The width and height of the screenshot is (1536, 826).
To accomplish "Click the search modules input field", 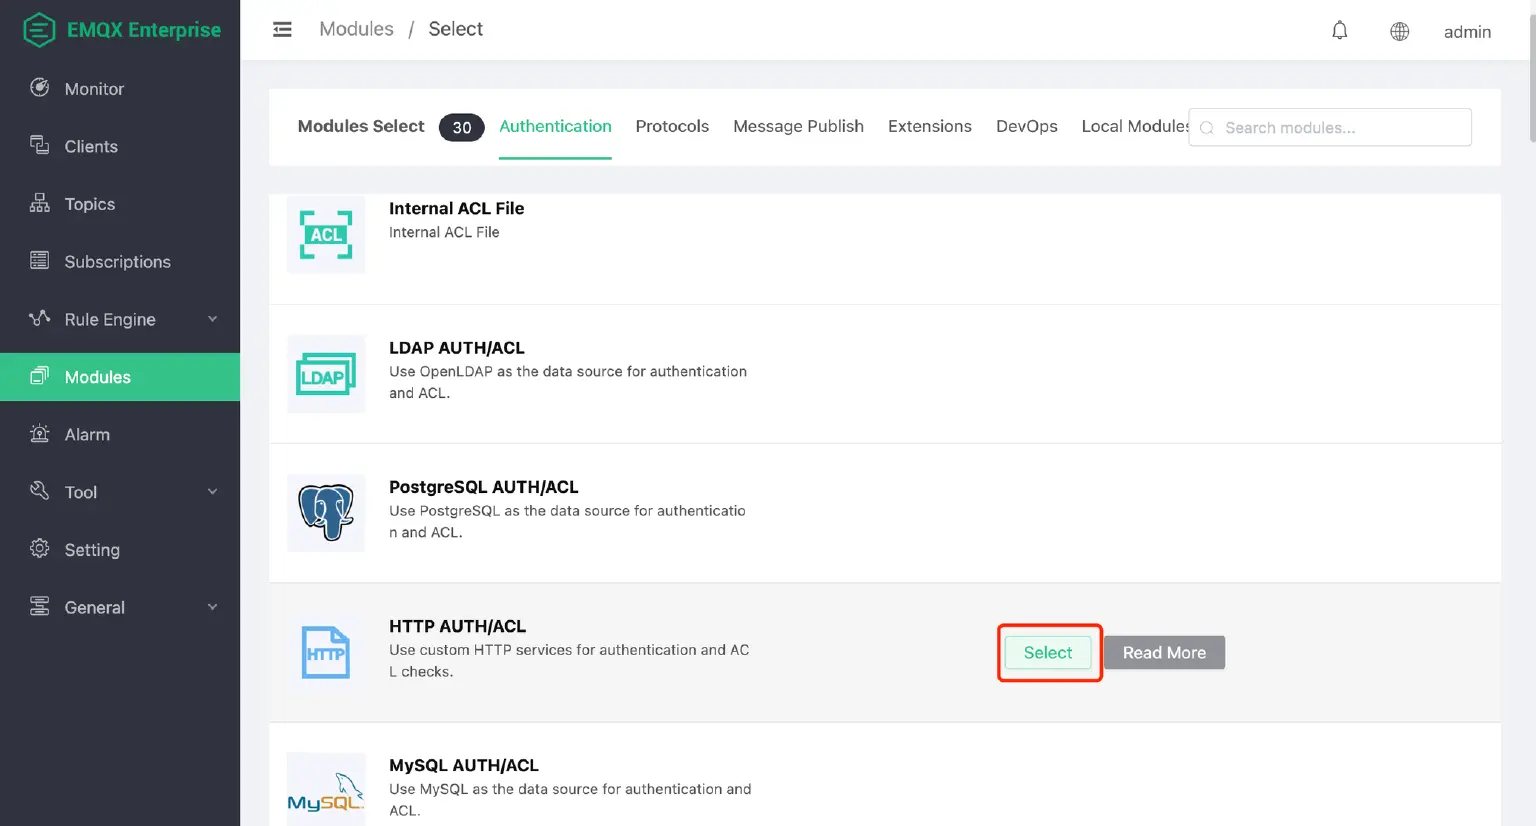I will (x=1330, y=127).
